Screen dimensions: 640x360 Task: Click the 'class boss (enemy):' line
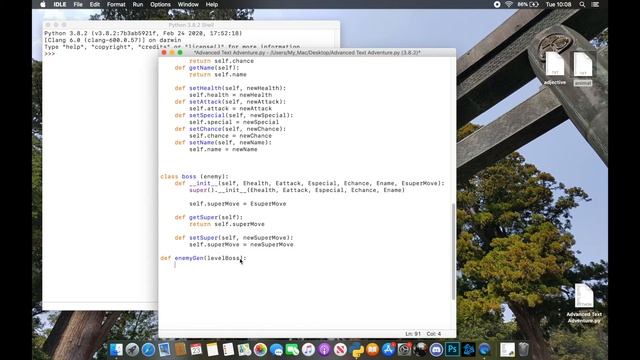(194, 176)
